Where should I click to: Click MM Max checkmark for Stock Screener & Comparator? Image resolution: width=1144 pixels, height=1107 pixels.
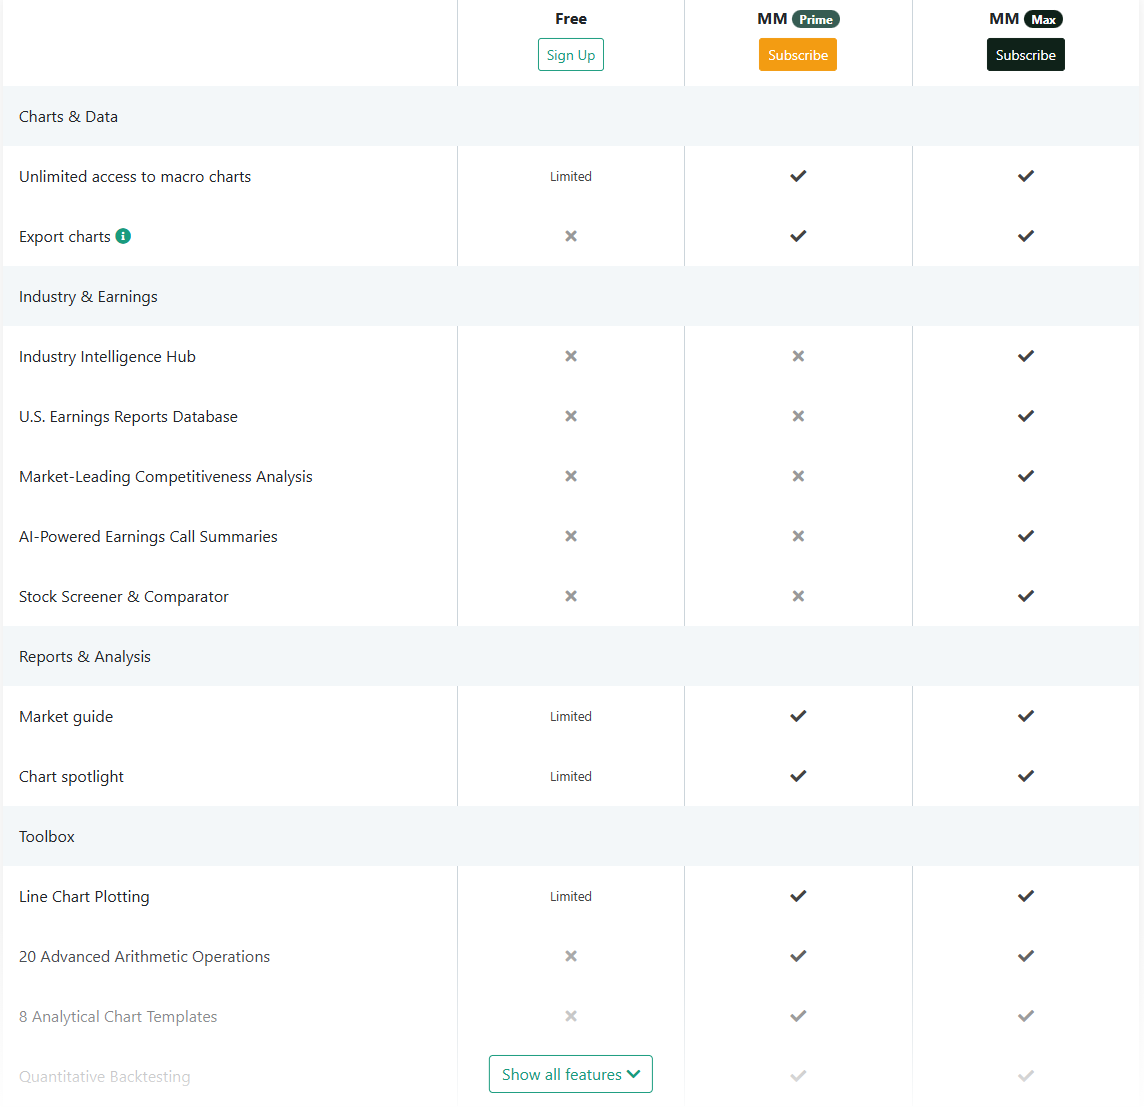click(1026, 596)
